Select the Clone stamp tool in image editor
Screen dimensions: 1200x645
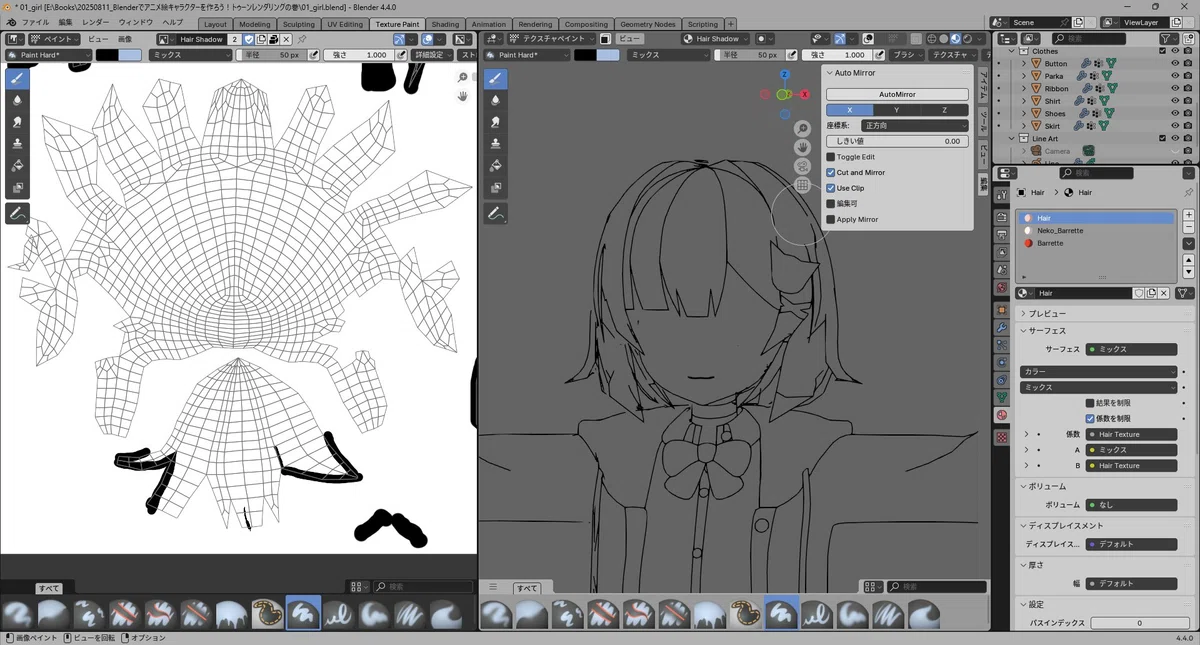(x=17, y=144)
